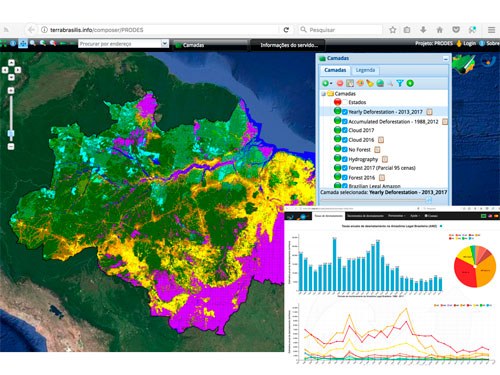
Task: Open the browser hamburger menu
Action: (x=491, y=30)
